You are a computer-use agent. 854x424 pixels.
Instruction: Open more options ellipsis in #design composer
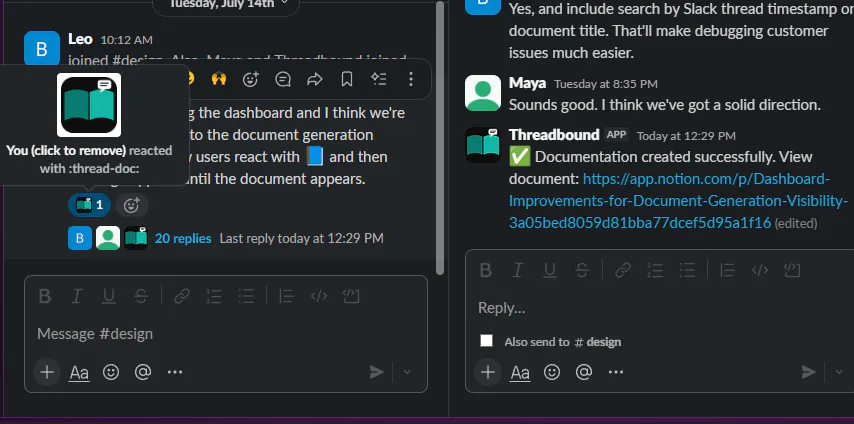coord(175,372)
